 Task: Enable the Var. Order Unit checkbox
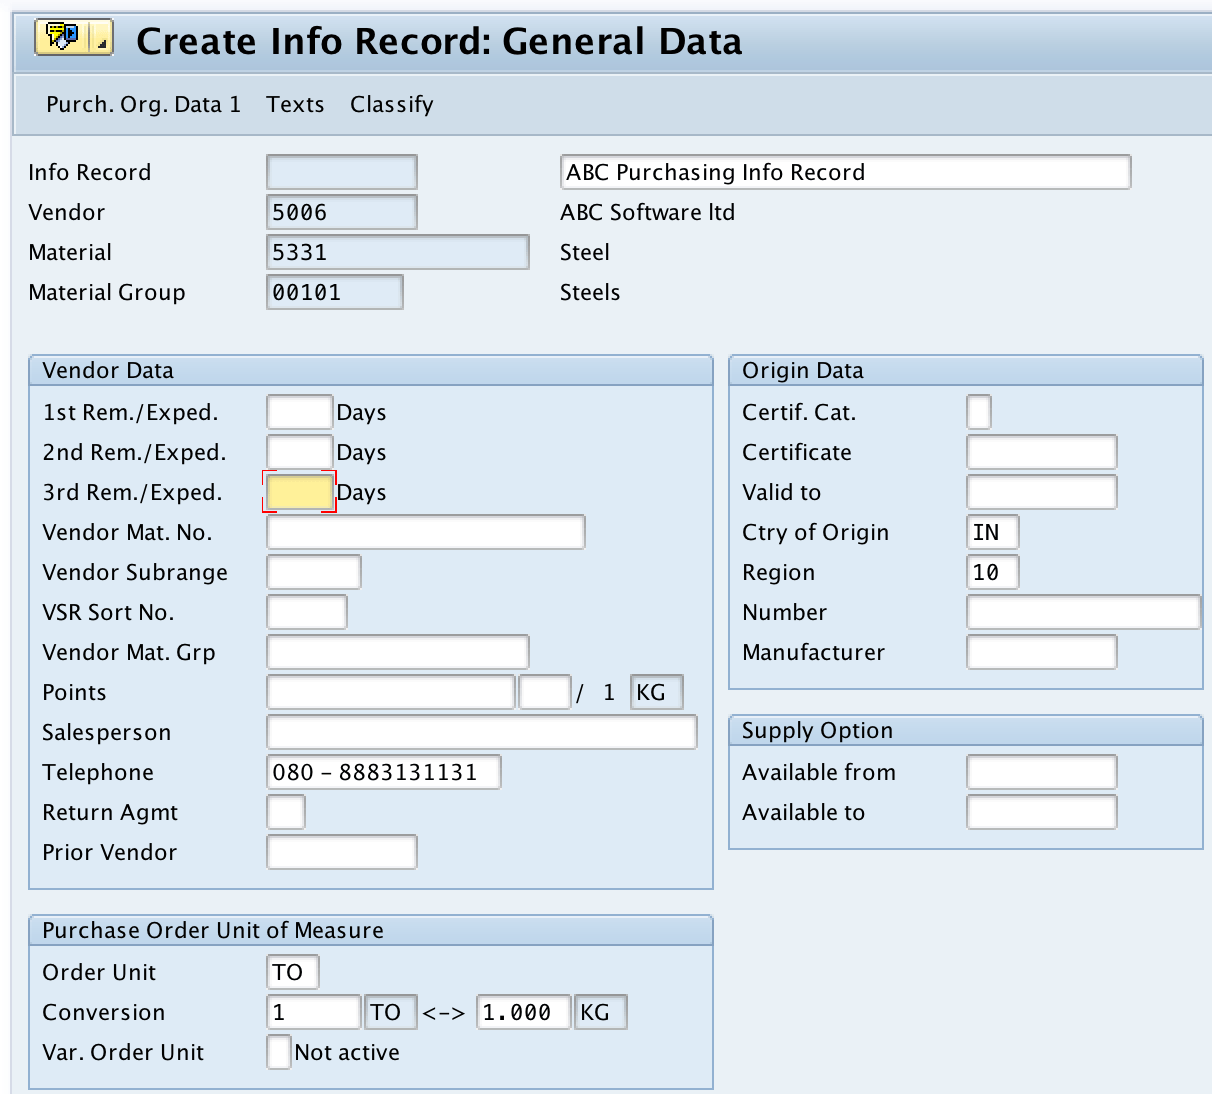(x=278, y=1052)
